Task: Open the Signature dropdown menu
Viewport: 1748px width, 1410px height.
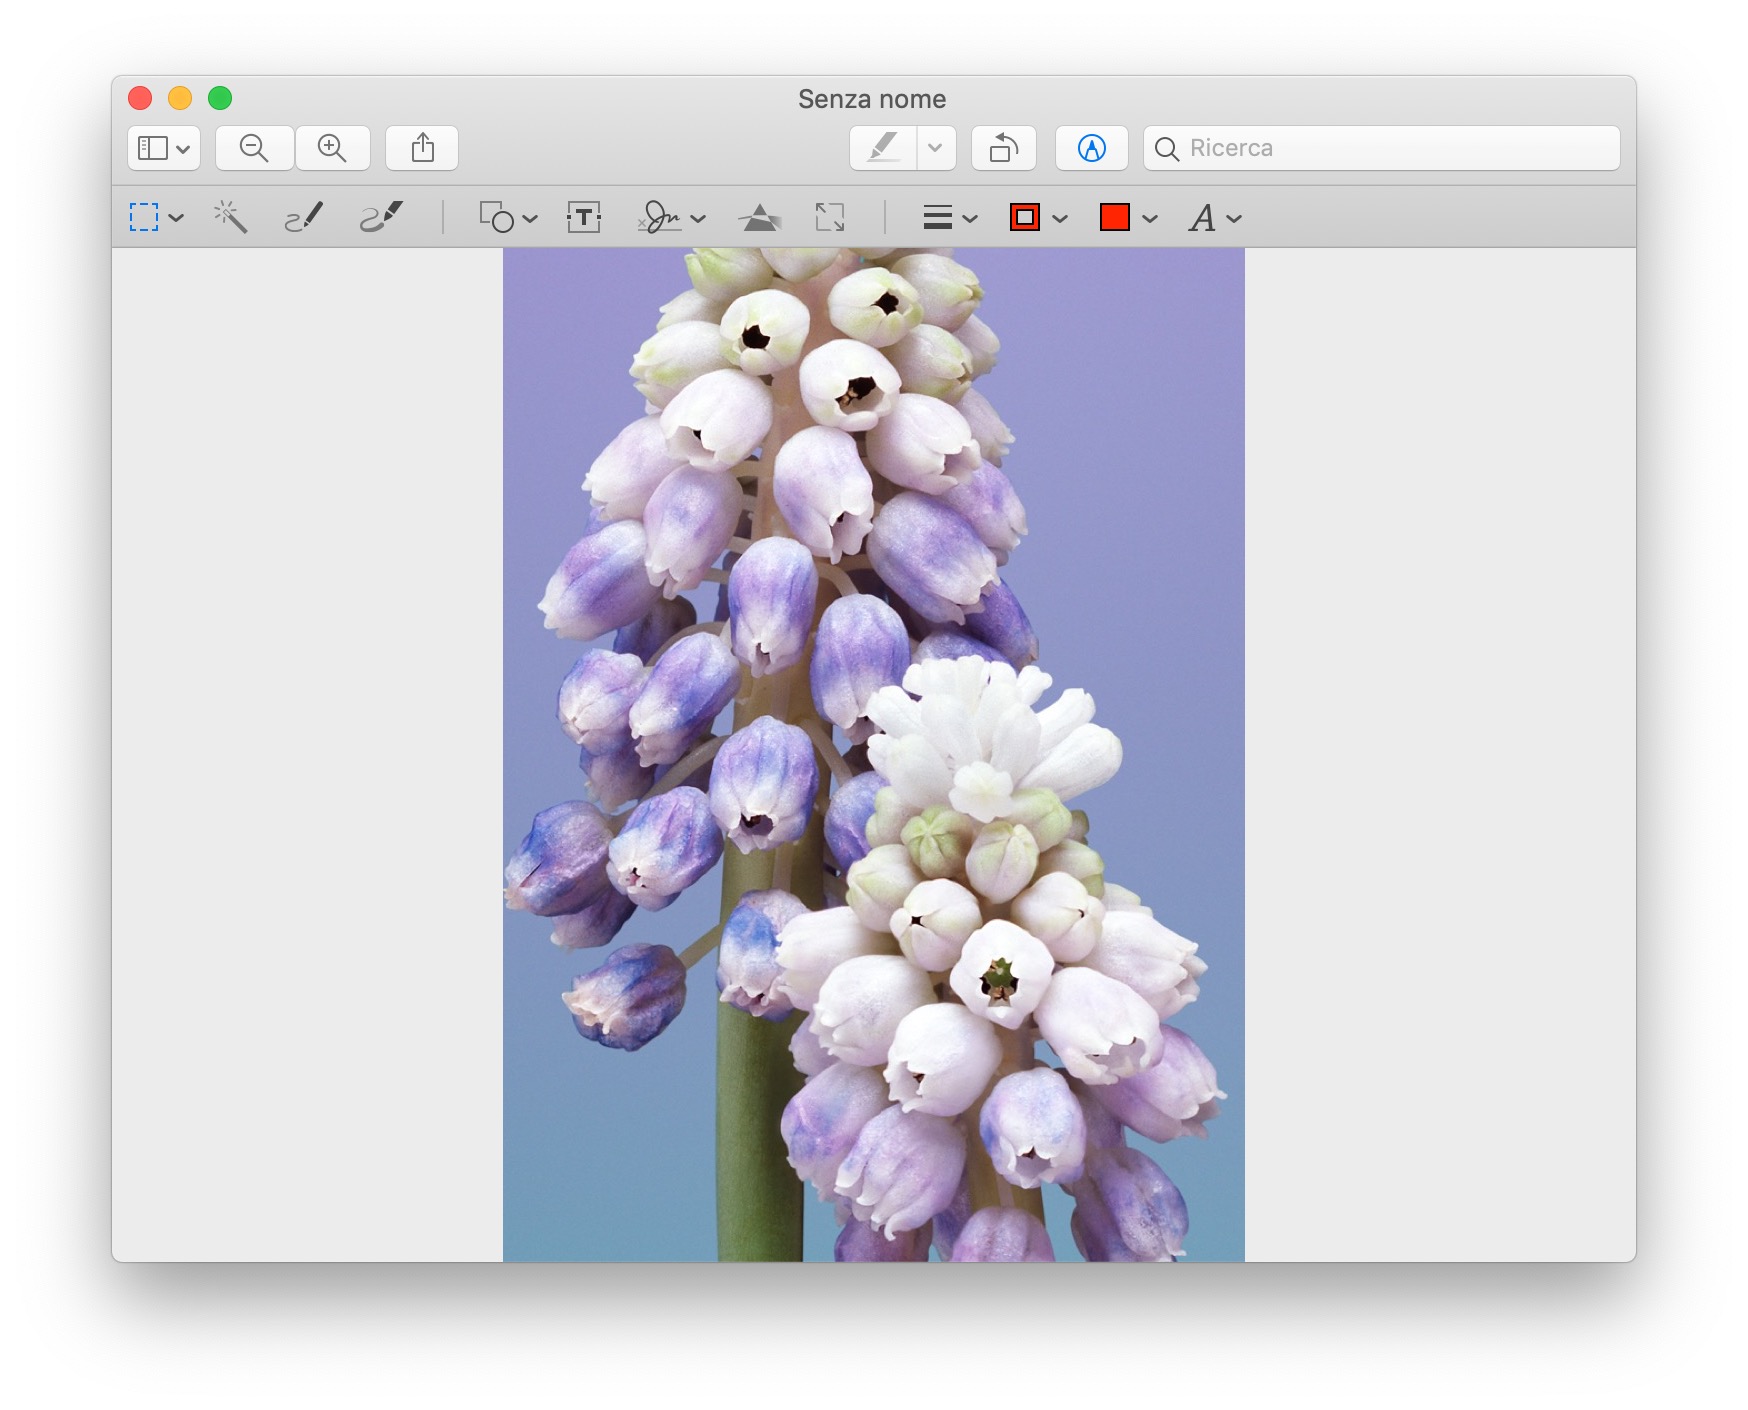Action: coord(671,217)
